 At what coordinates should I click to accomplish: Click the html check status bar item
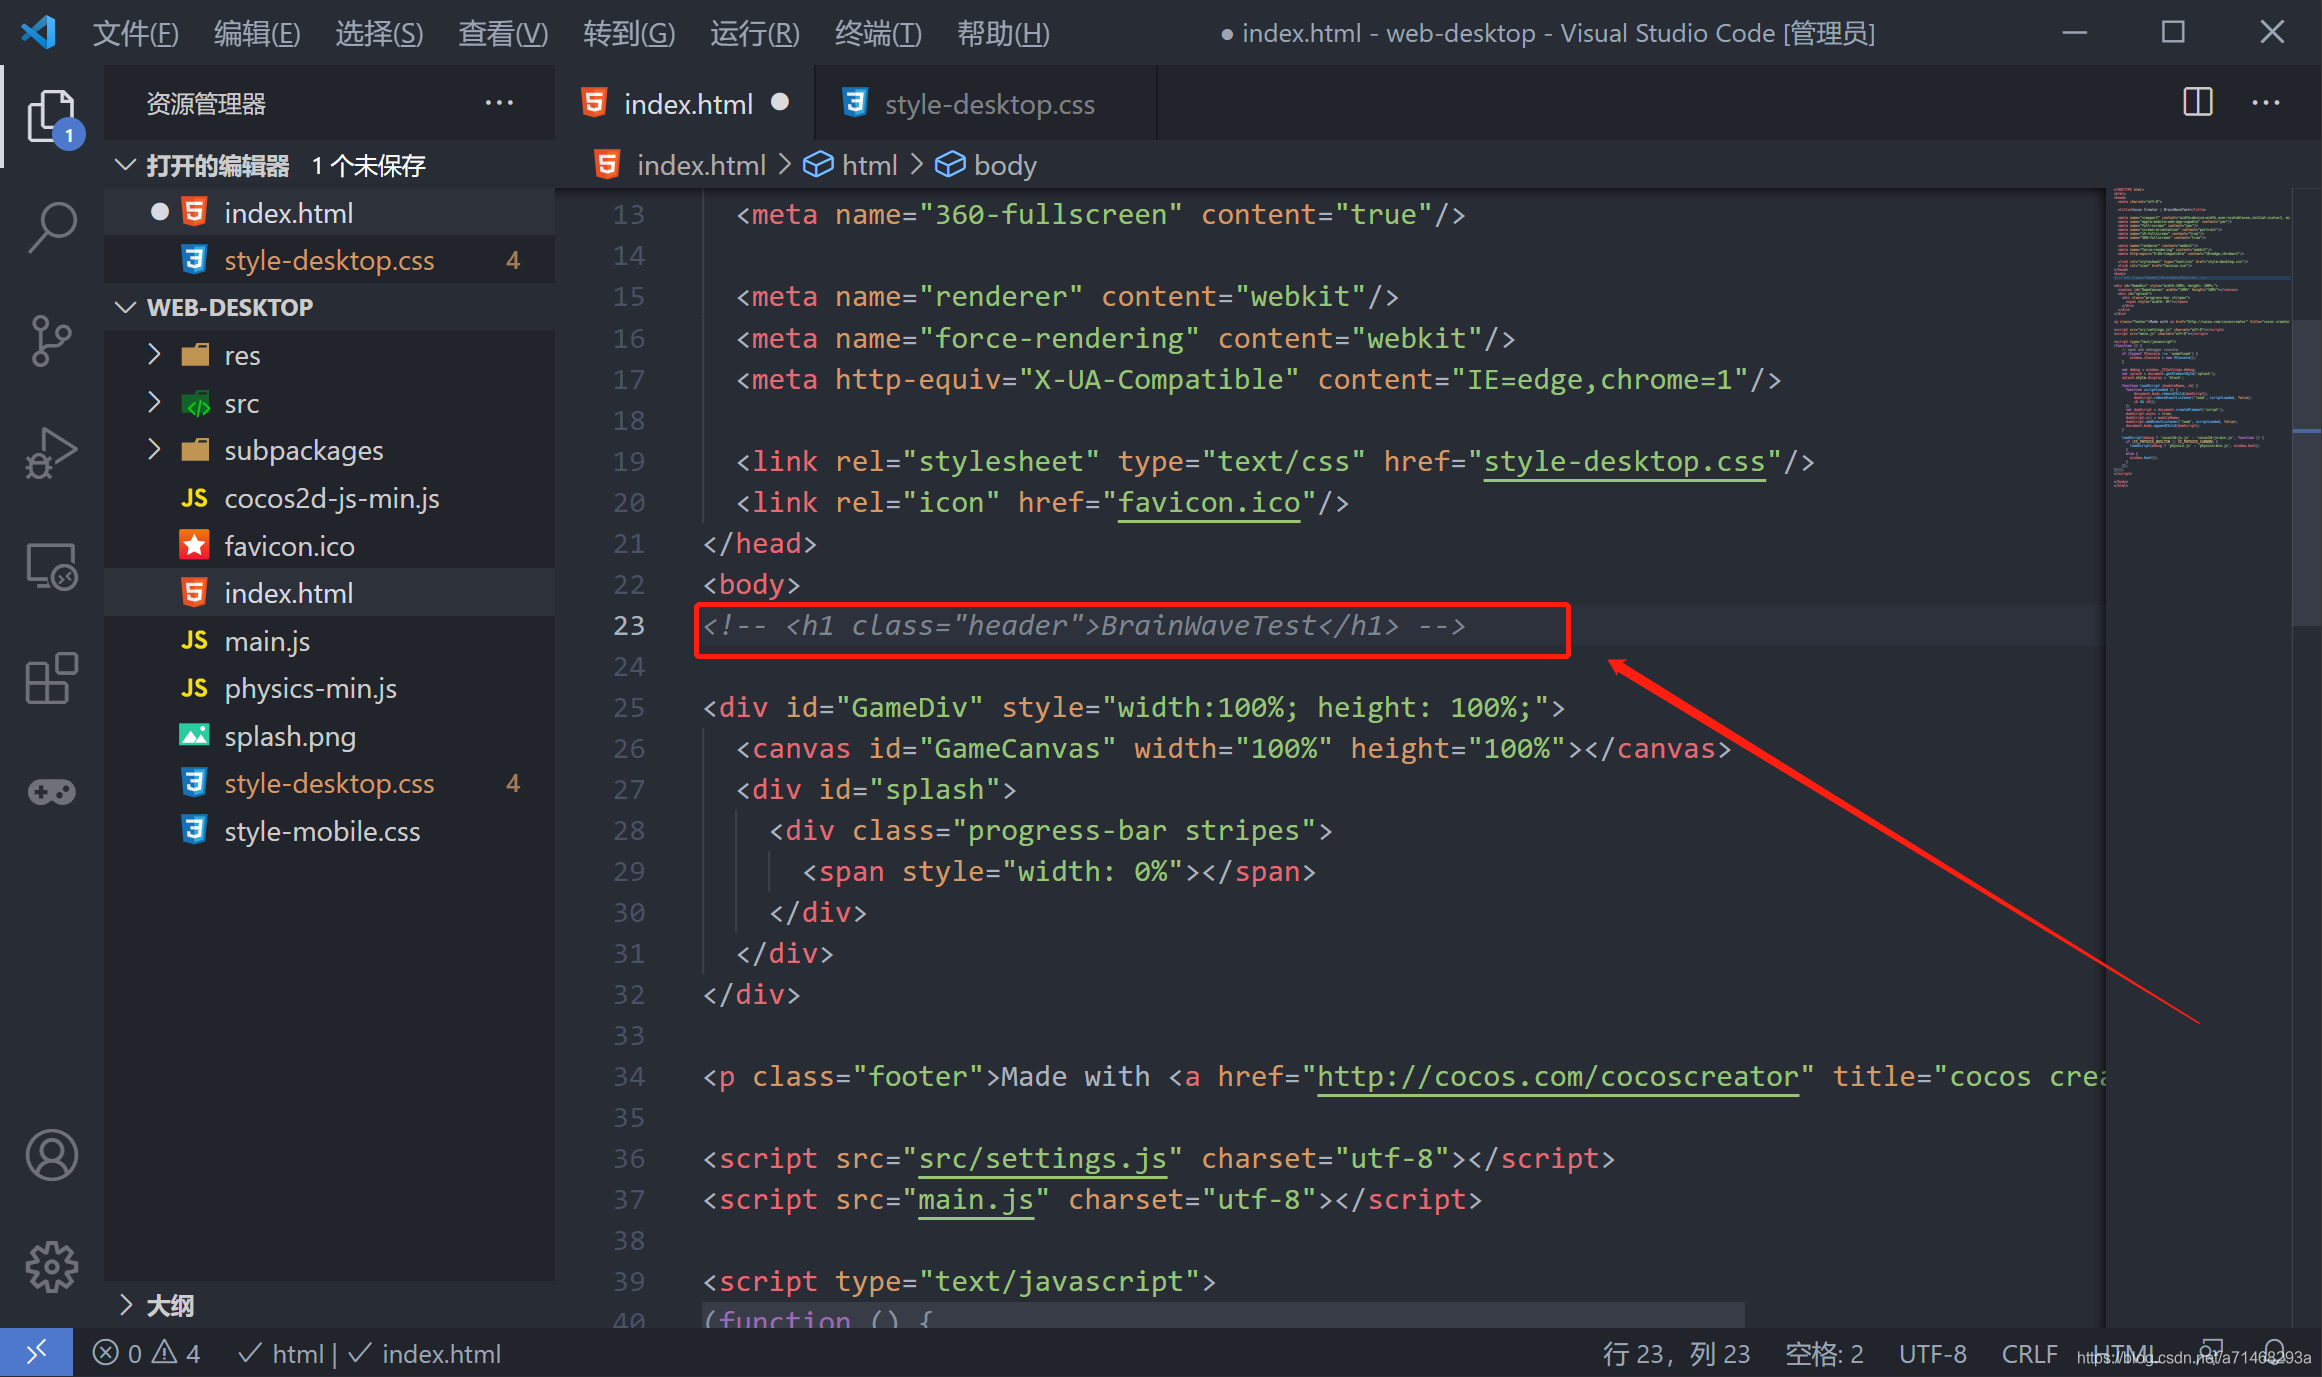pyautogui.click(x=280, y=1353)
